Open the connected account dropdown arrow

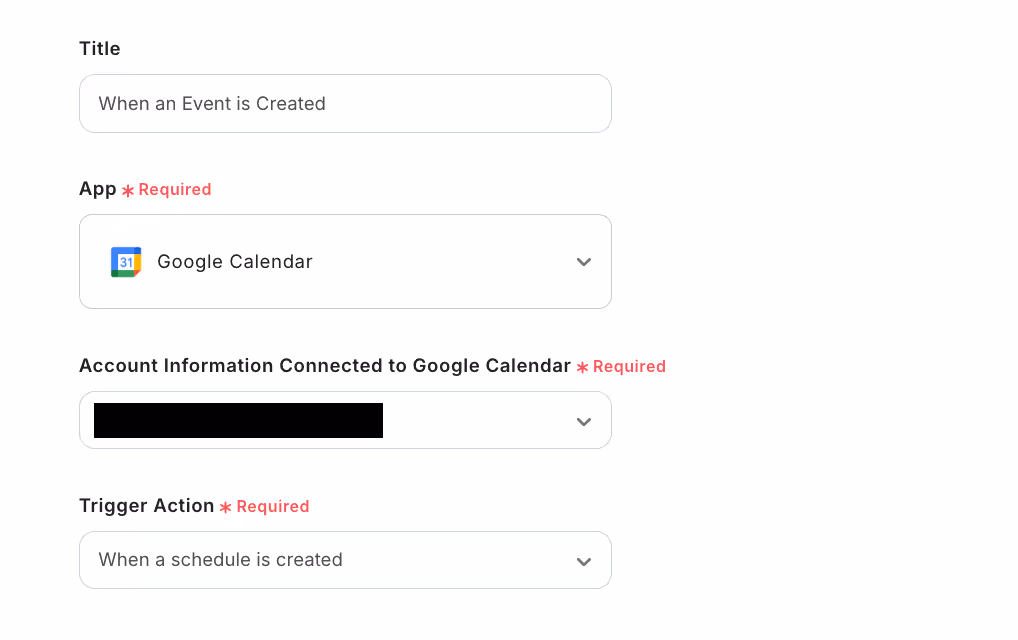584,421
